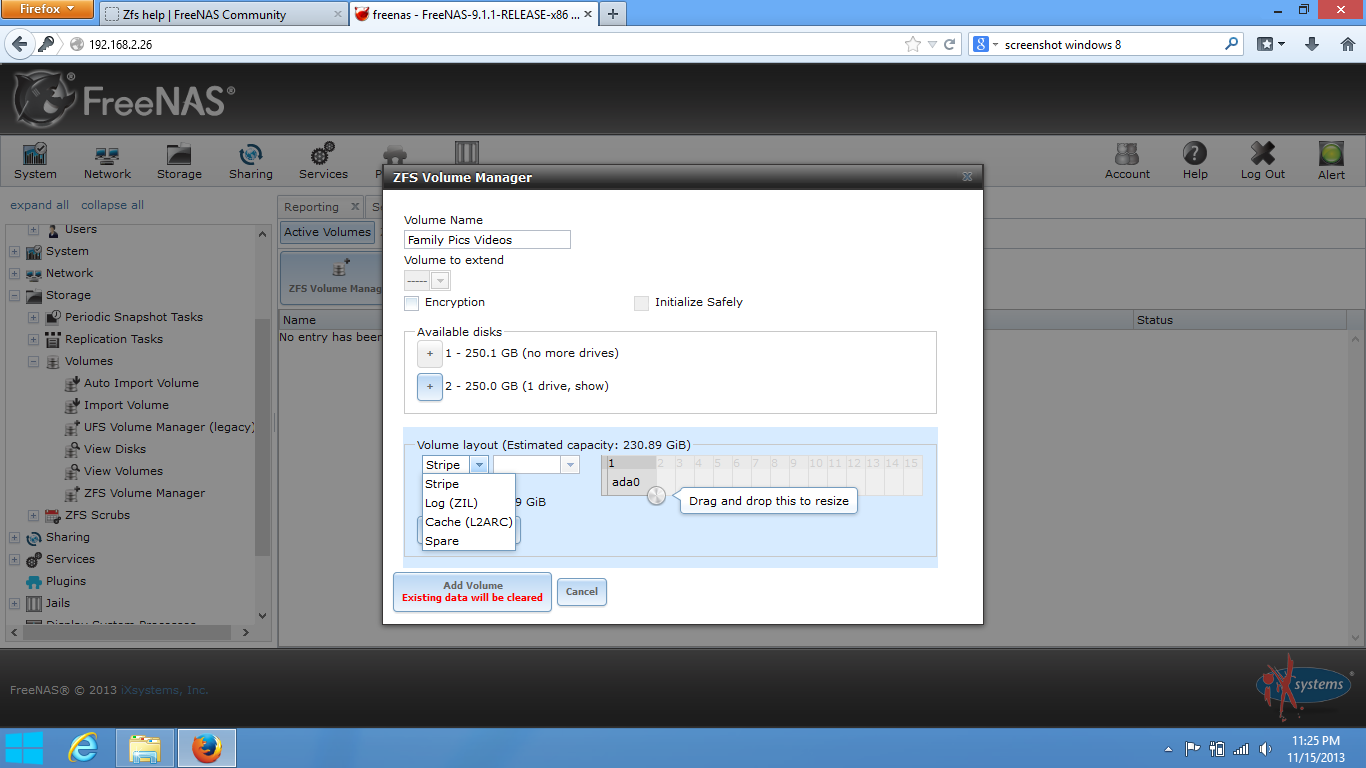1366x768 pixels.
Task: Click the Volume Name input field
Action: 487,240
